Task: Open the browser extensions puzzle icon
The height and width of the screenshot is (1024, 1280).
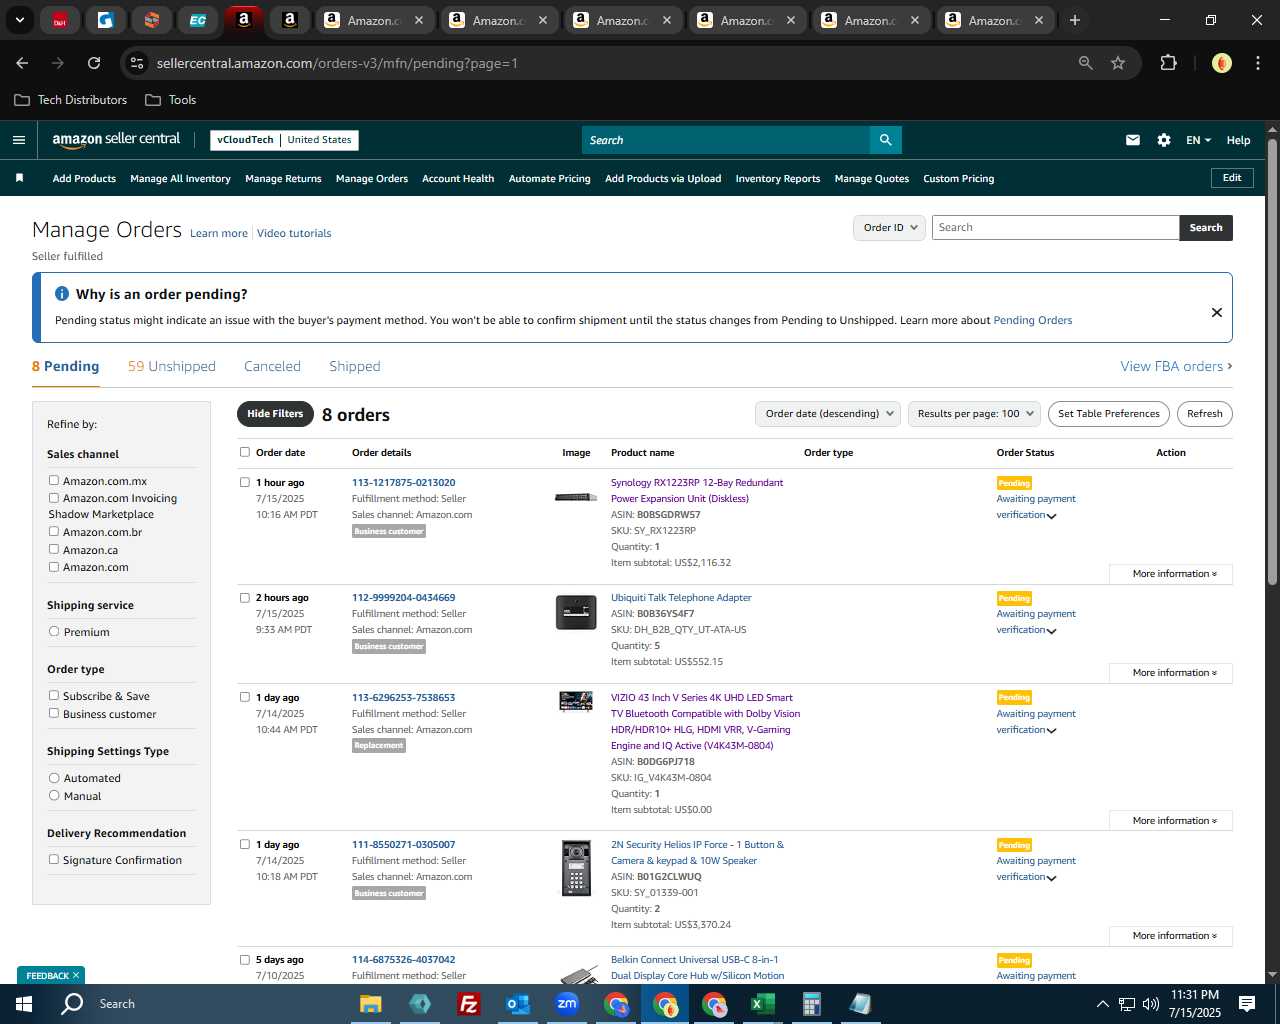Action: coord(1168,63)
